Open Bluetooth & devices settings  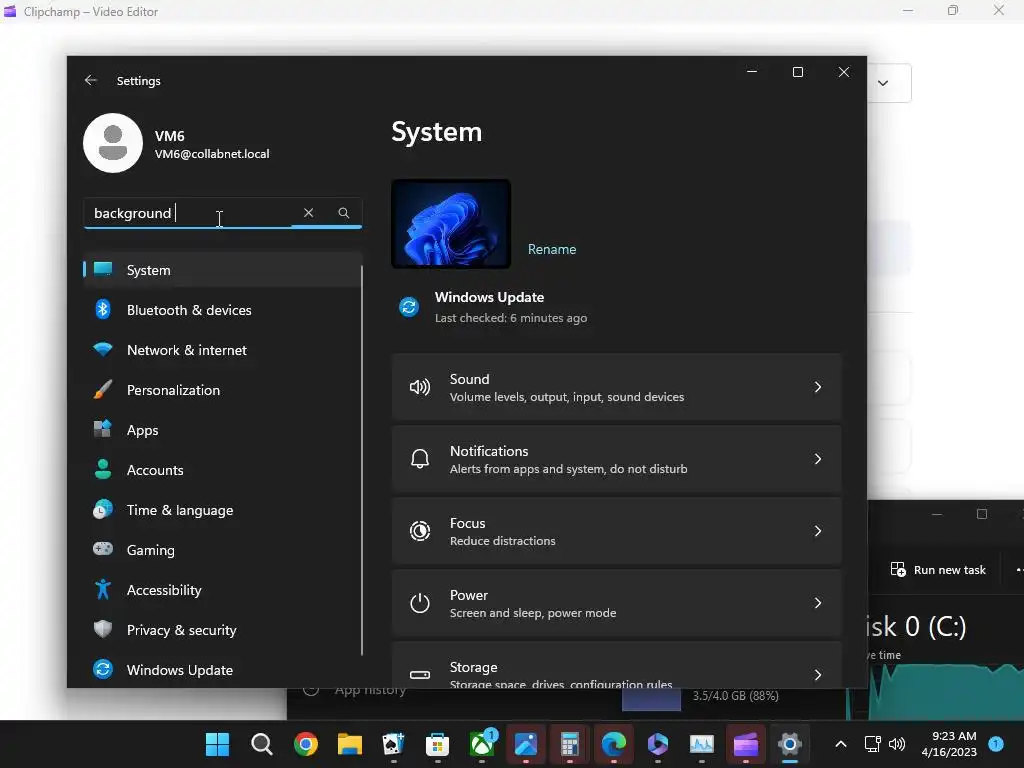click(x=222, y=310)
